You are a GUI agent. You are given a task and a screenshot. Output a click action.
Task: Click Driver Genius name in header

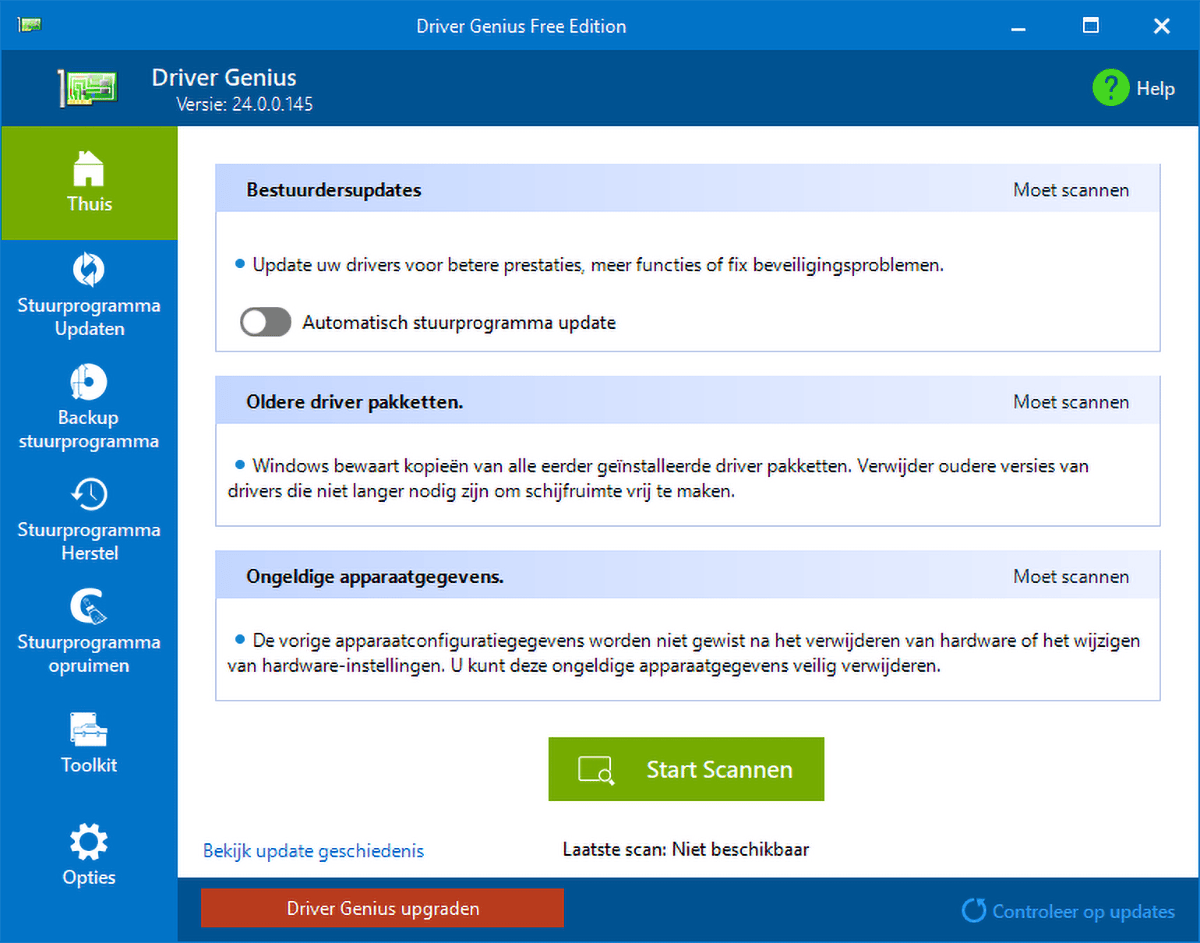[x=224, y=77]
